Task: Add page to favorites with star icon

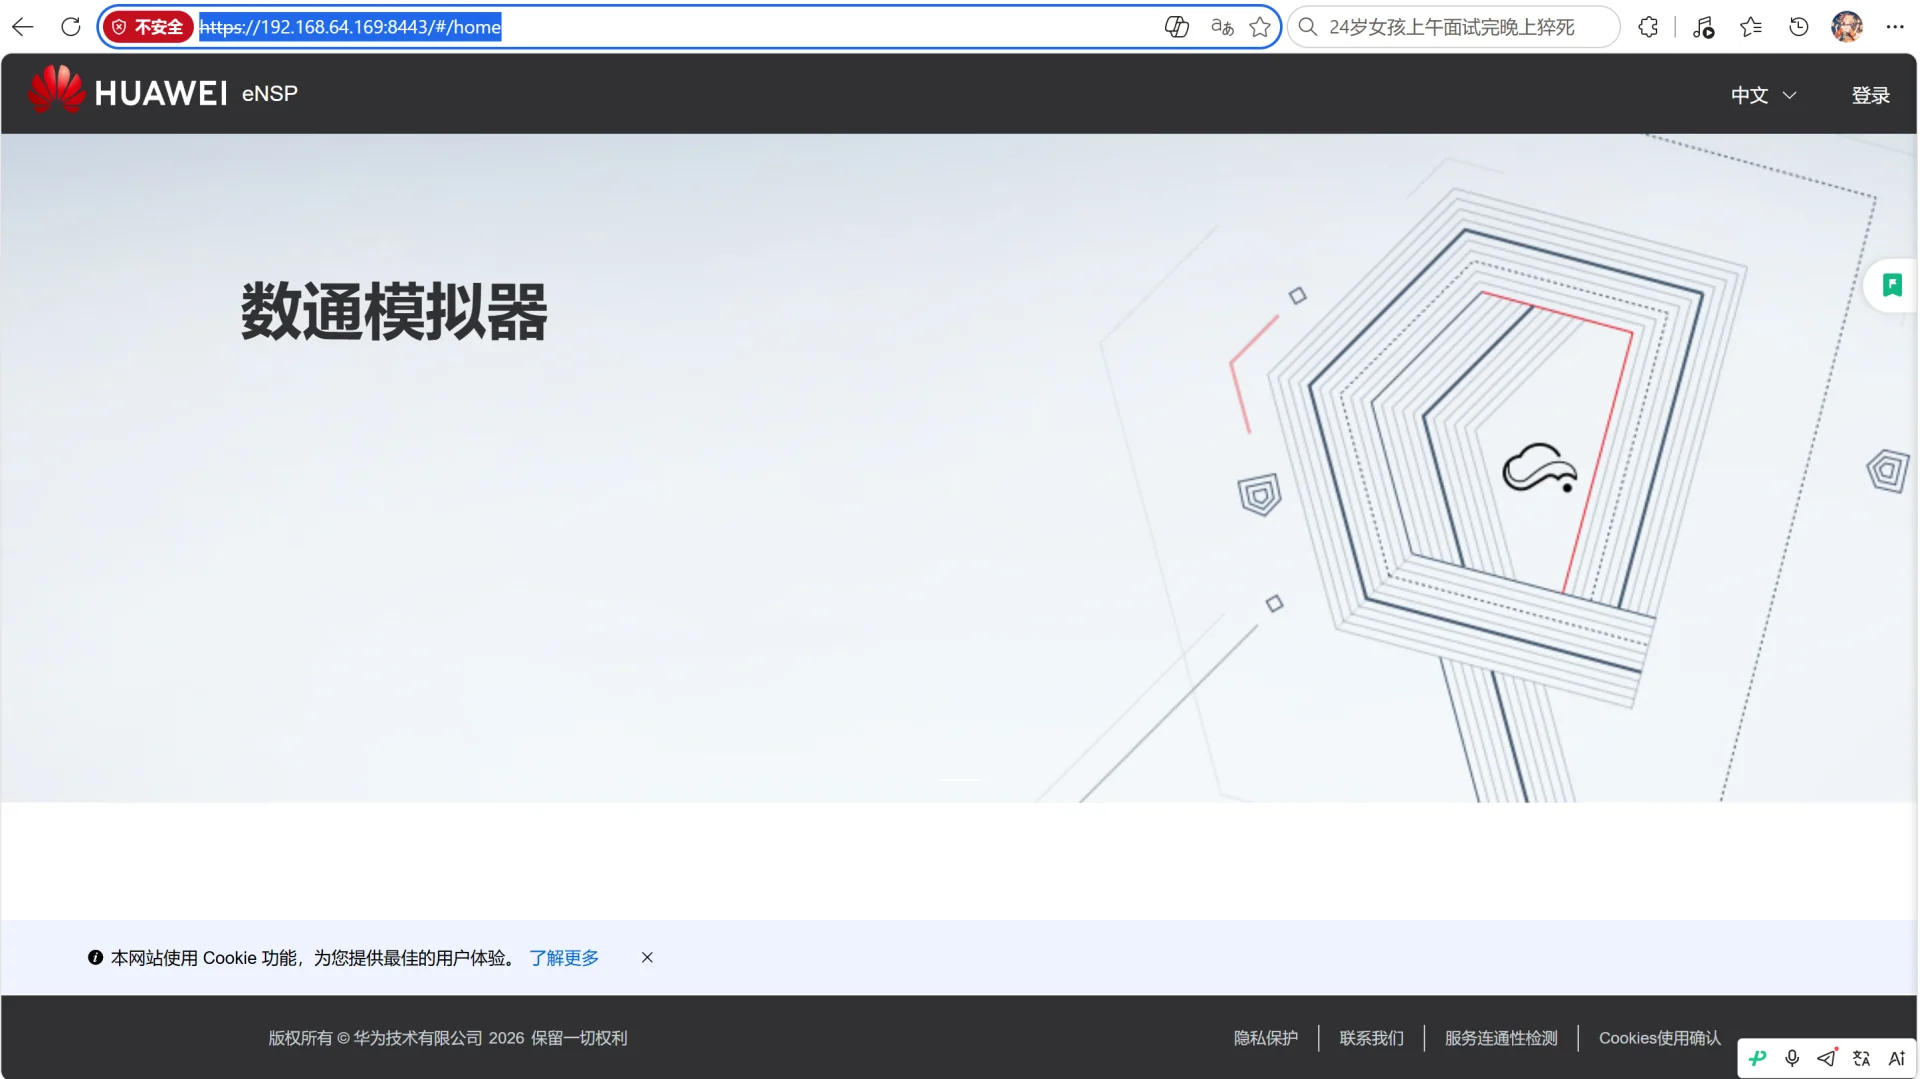Action: click(x=1260, y=27)
